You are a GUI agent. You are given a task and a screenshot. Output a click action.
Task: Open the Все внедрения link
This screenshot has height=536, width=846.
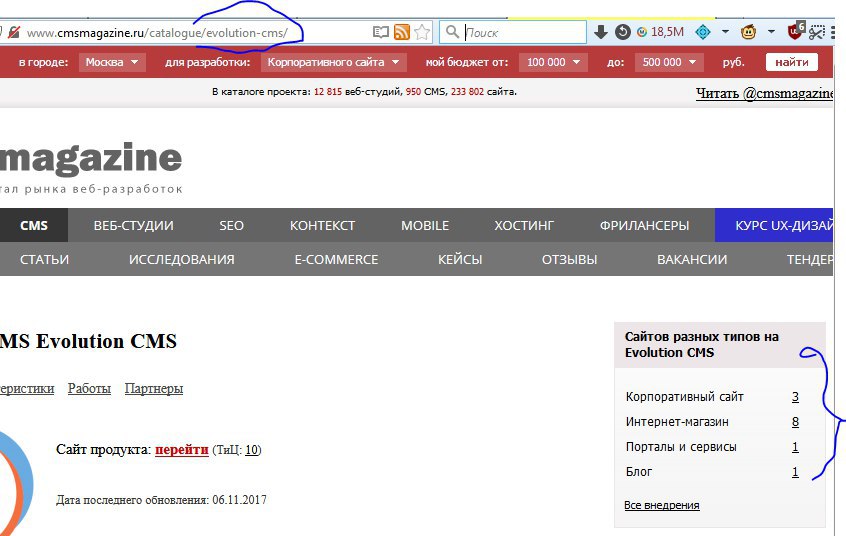click(x=661, y=505)
